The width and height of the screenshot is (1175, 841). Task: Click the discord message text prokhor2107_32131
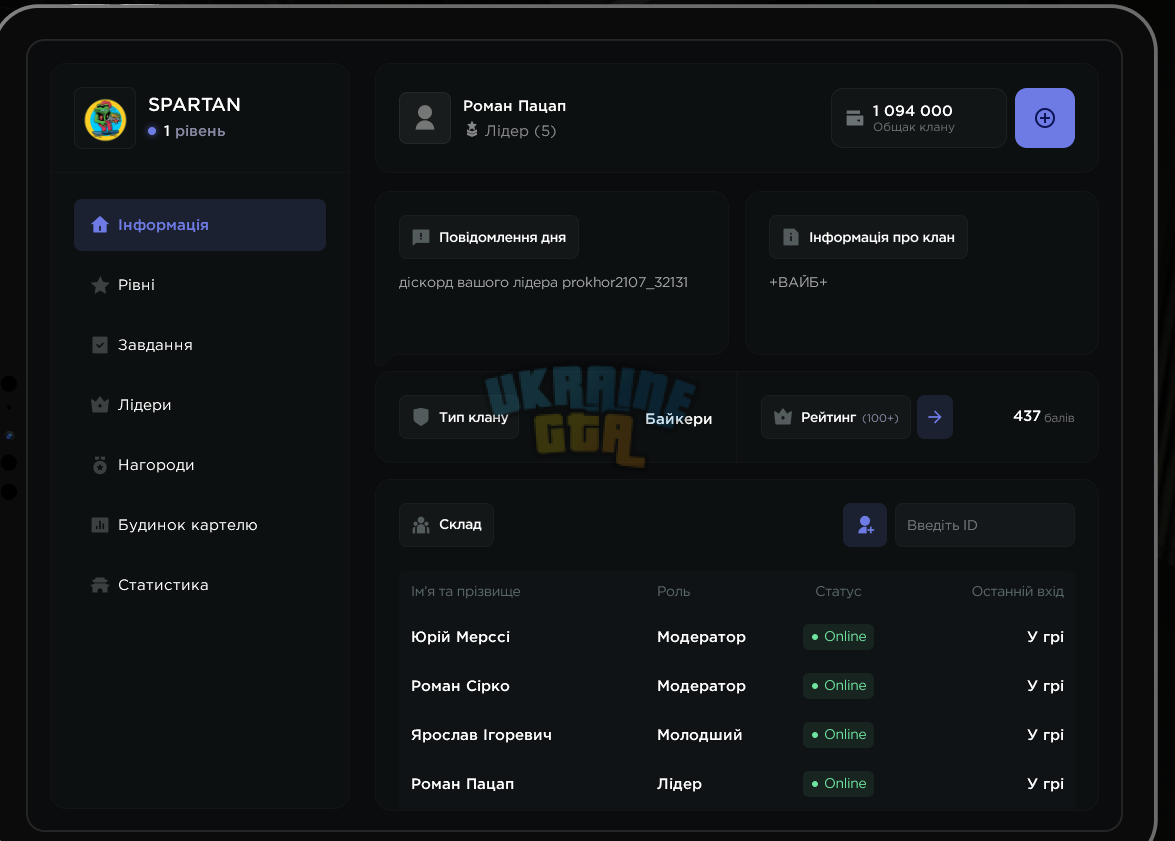pyautogui.click(x=543, y=283)
